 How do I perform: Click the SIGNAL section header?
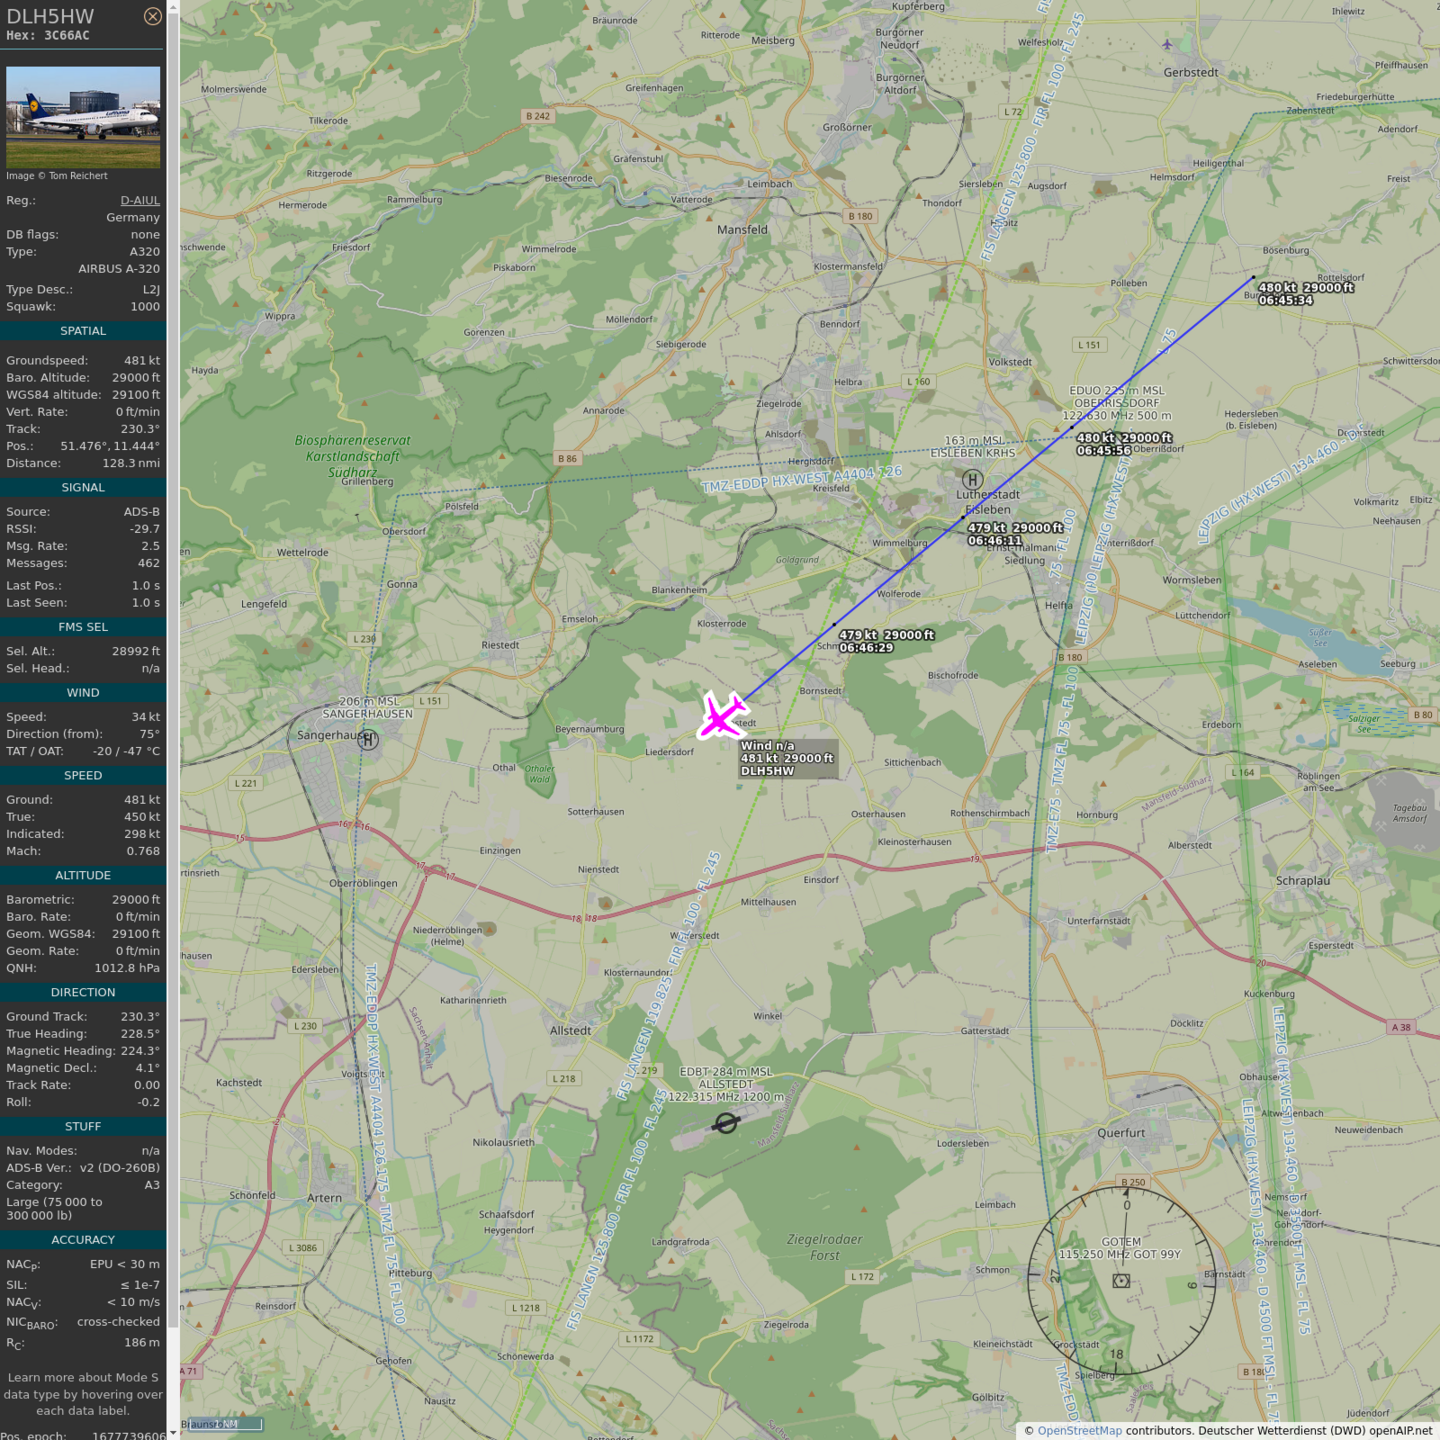tap(83, 488)
